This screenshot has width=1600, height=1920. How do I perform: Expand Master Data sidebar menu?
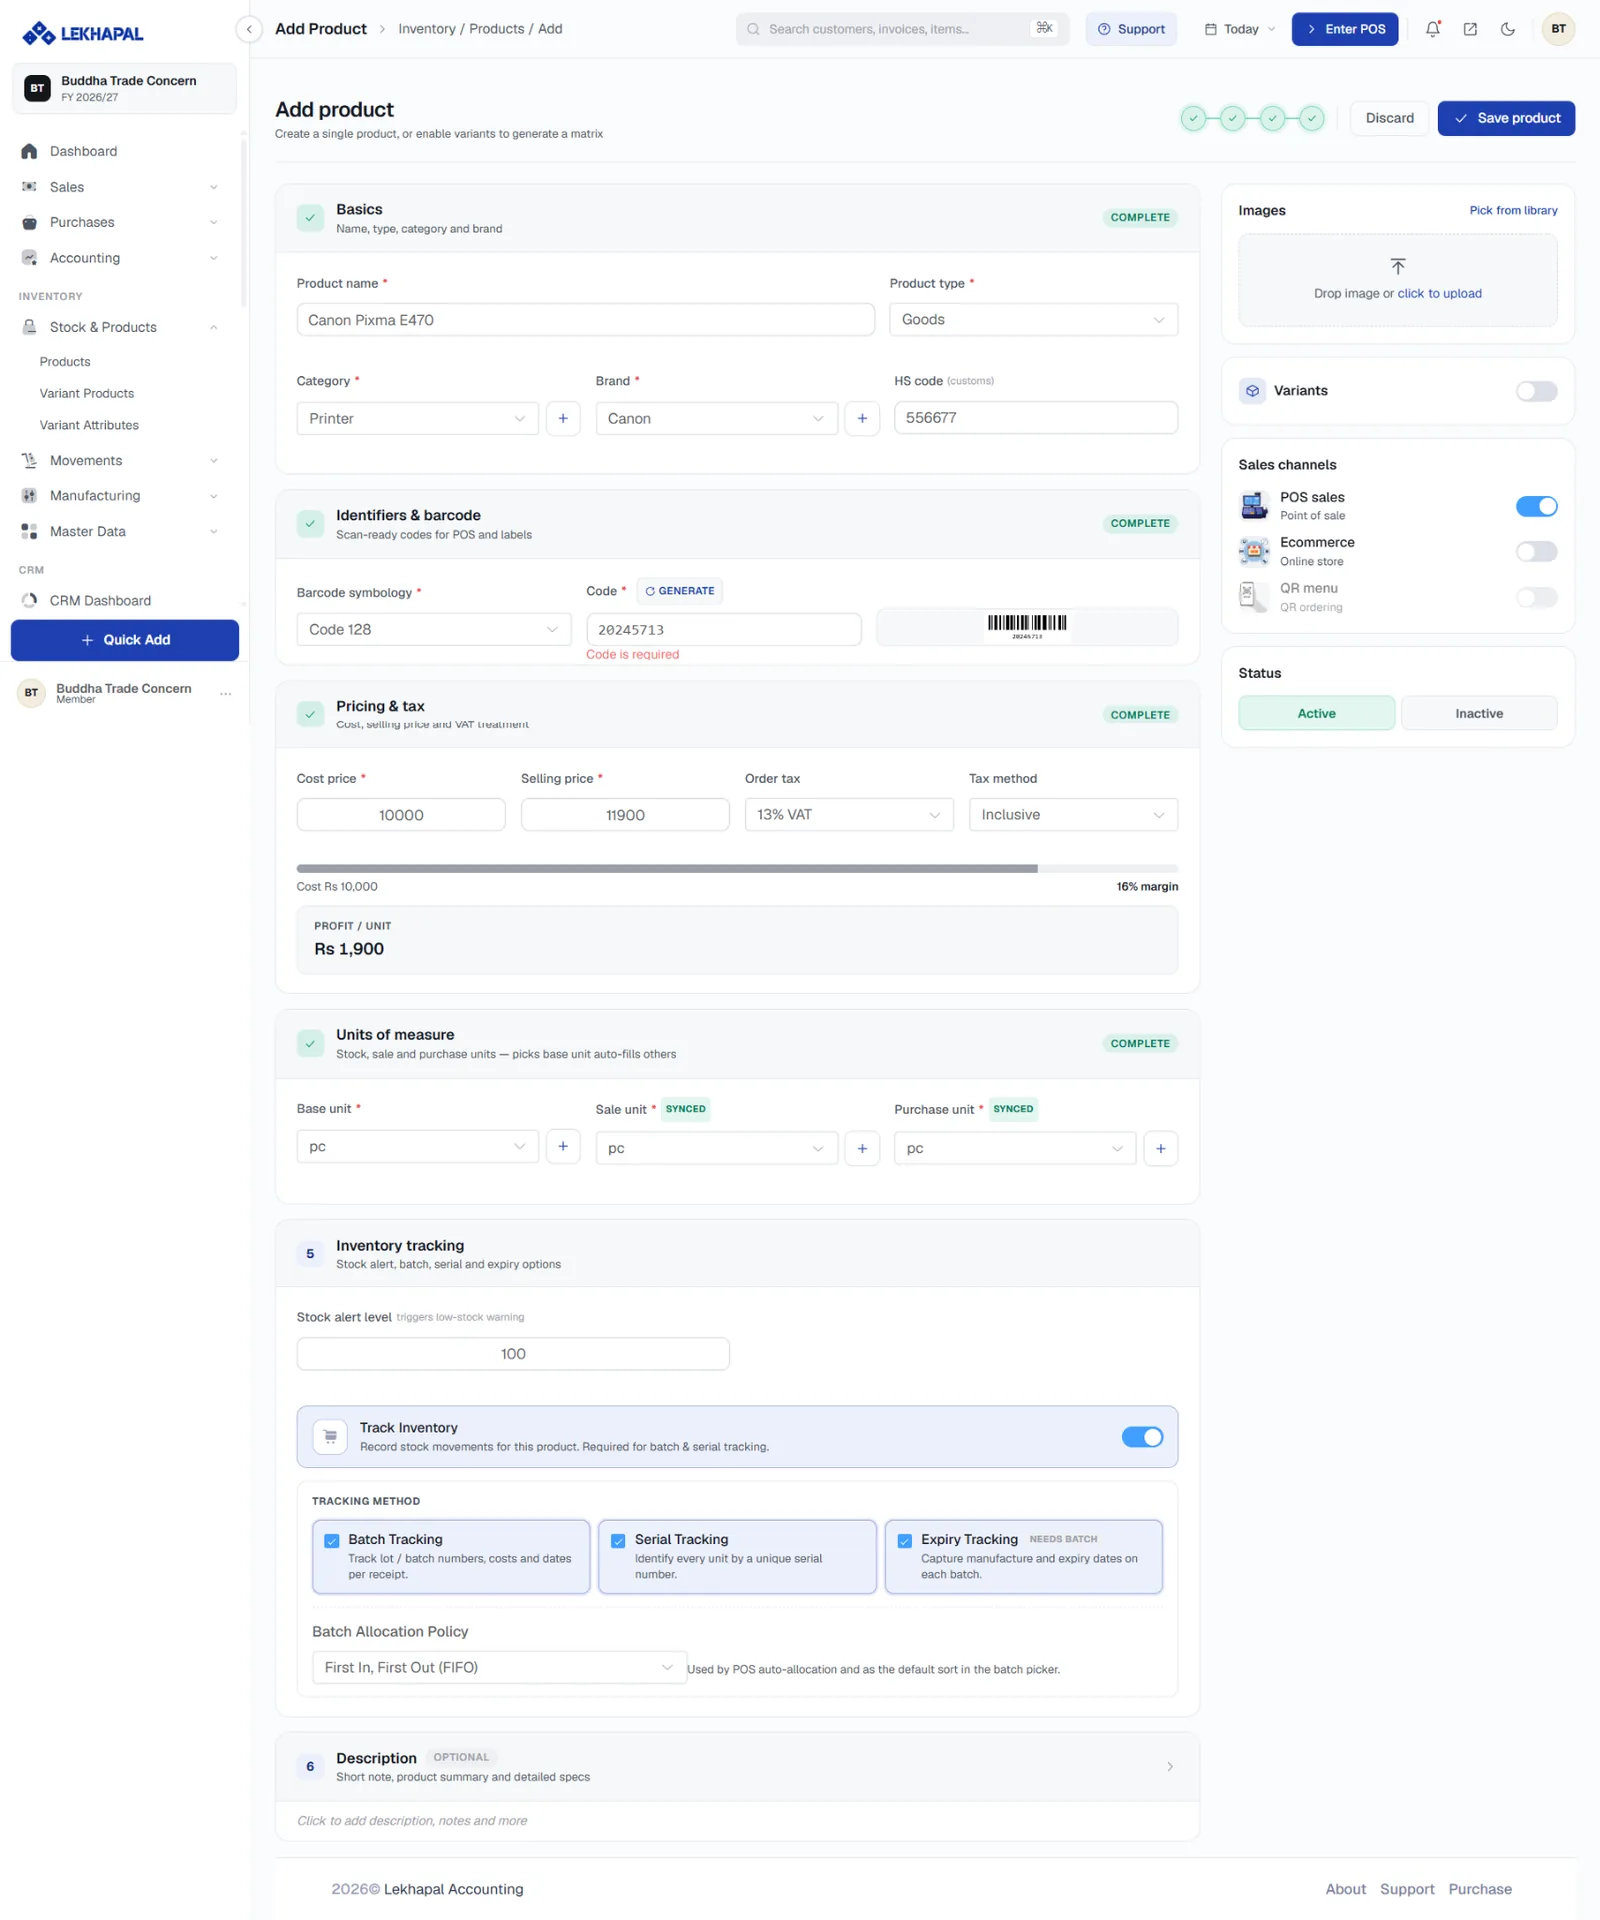click(120, 531)
